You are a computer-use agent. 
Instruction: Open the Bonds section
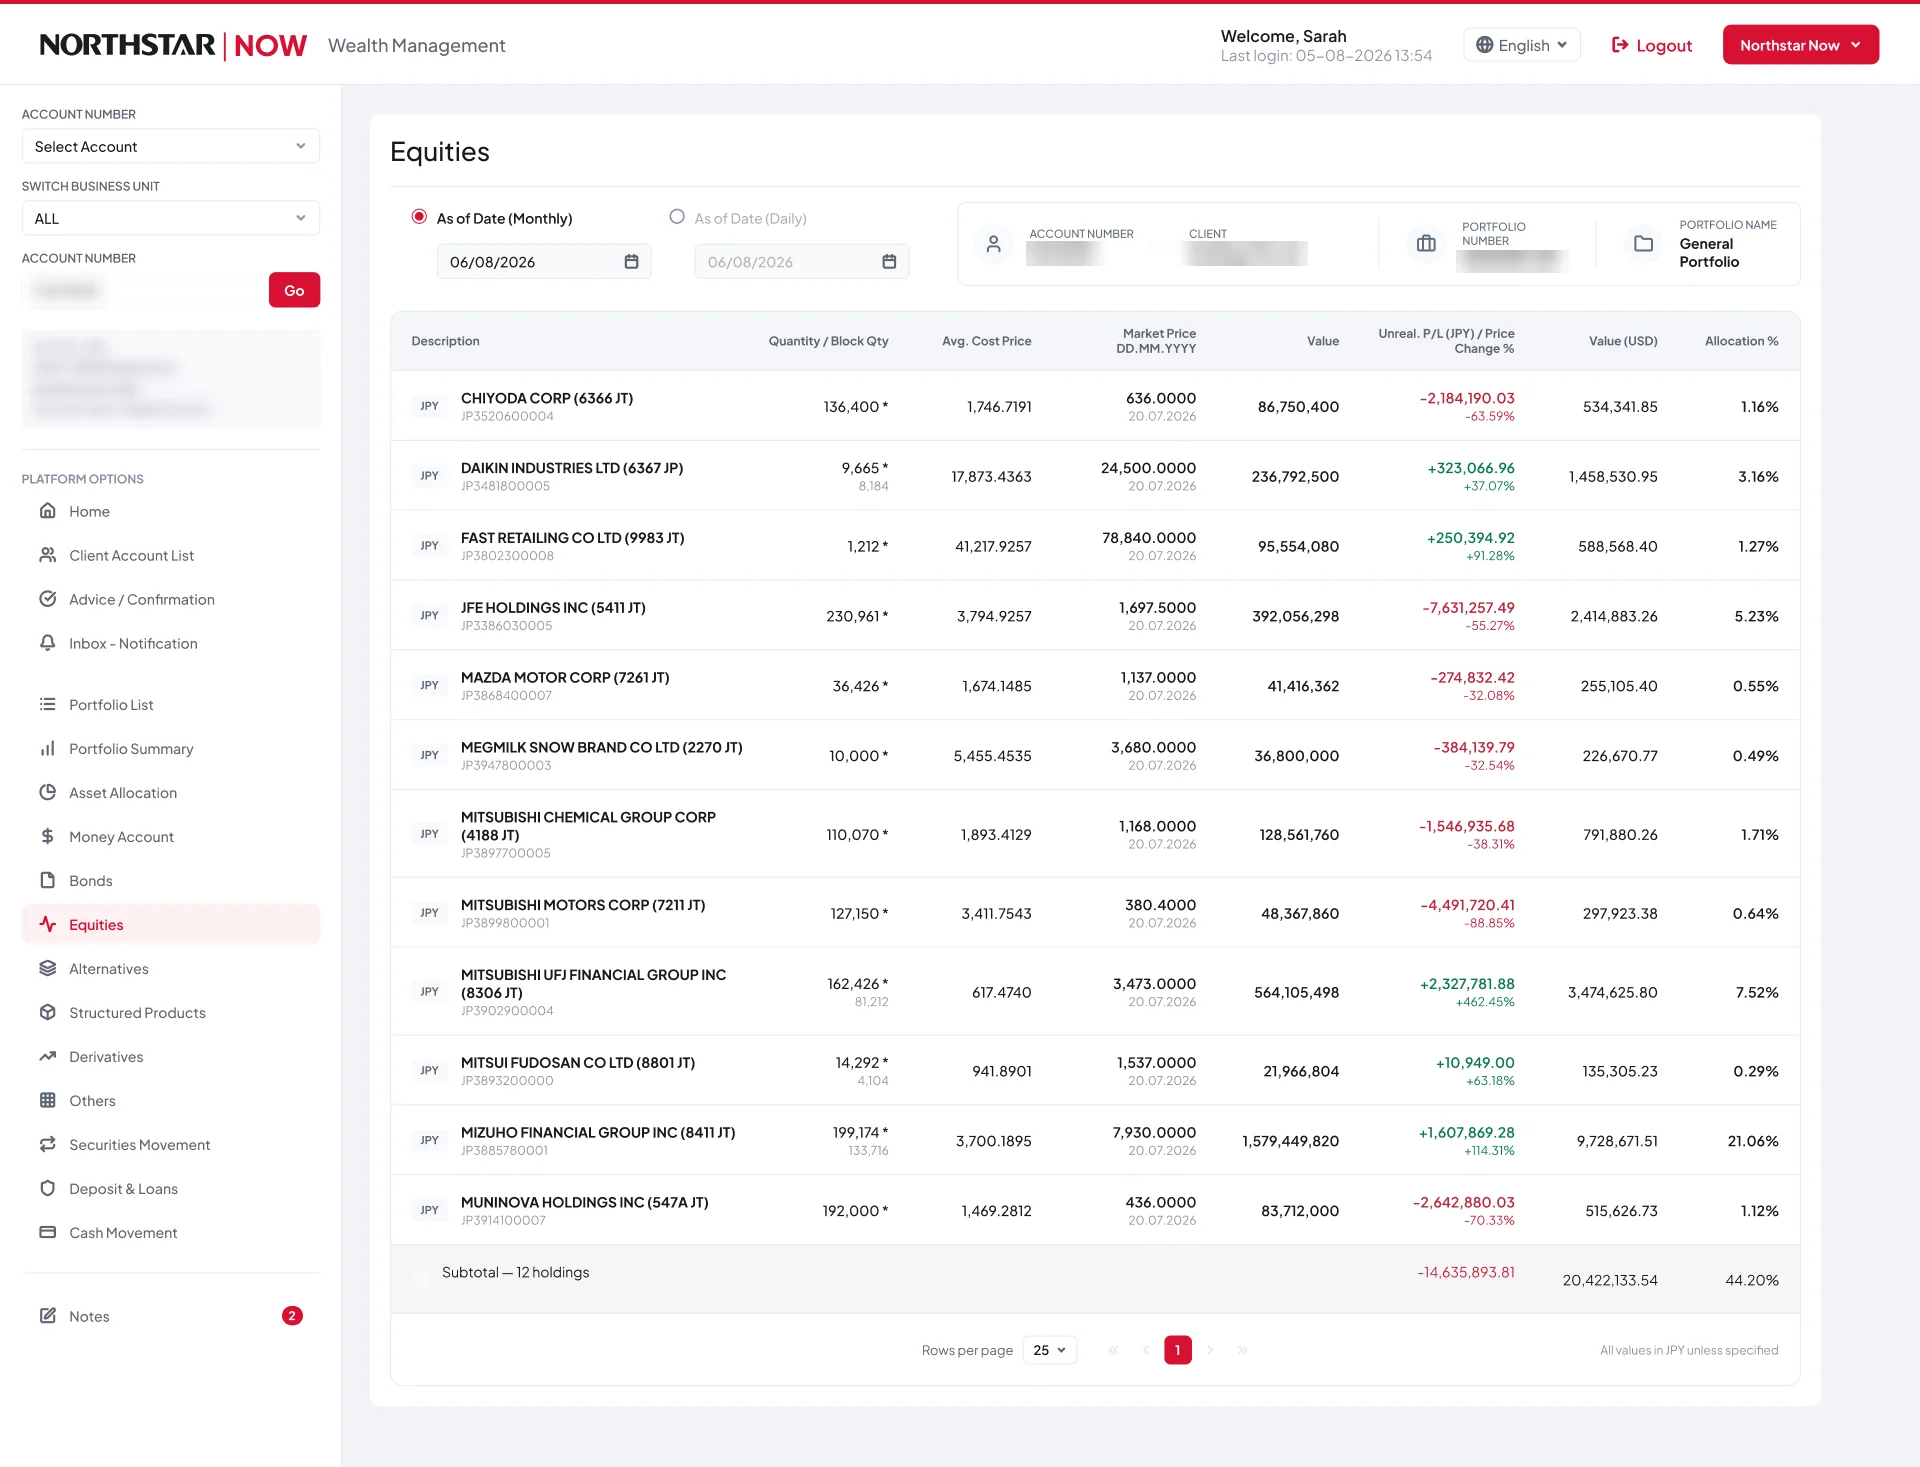pos(91,881)
